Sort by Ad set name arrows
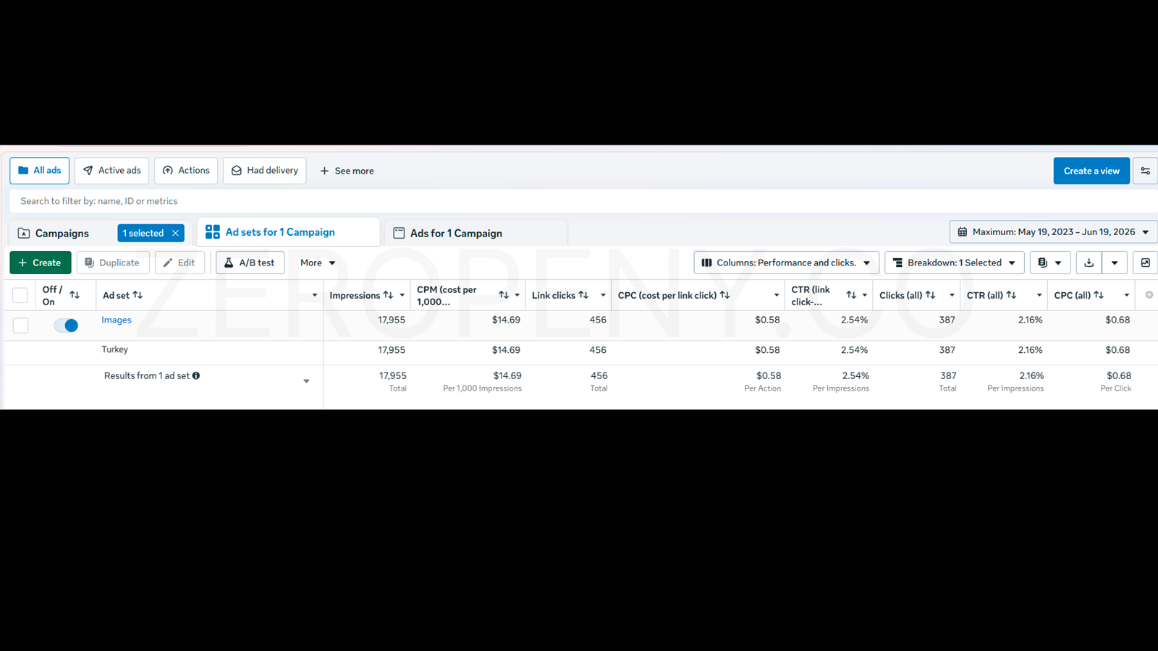1158x651 pixels. (x=137, y=296)
